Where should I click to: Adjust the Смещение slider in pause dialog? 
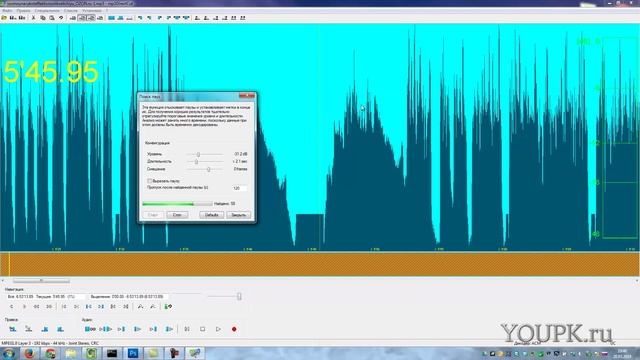pyautogui.click(x=208, y=169)
